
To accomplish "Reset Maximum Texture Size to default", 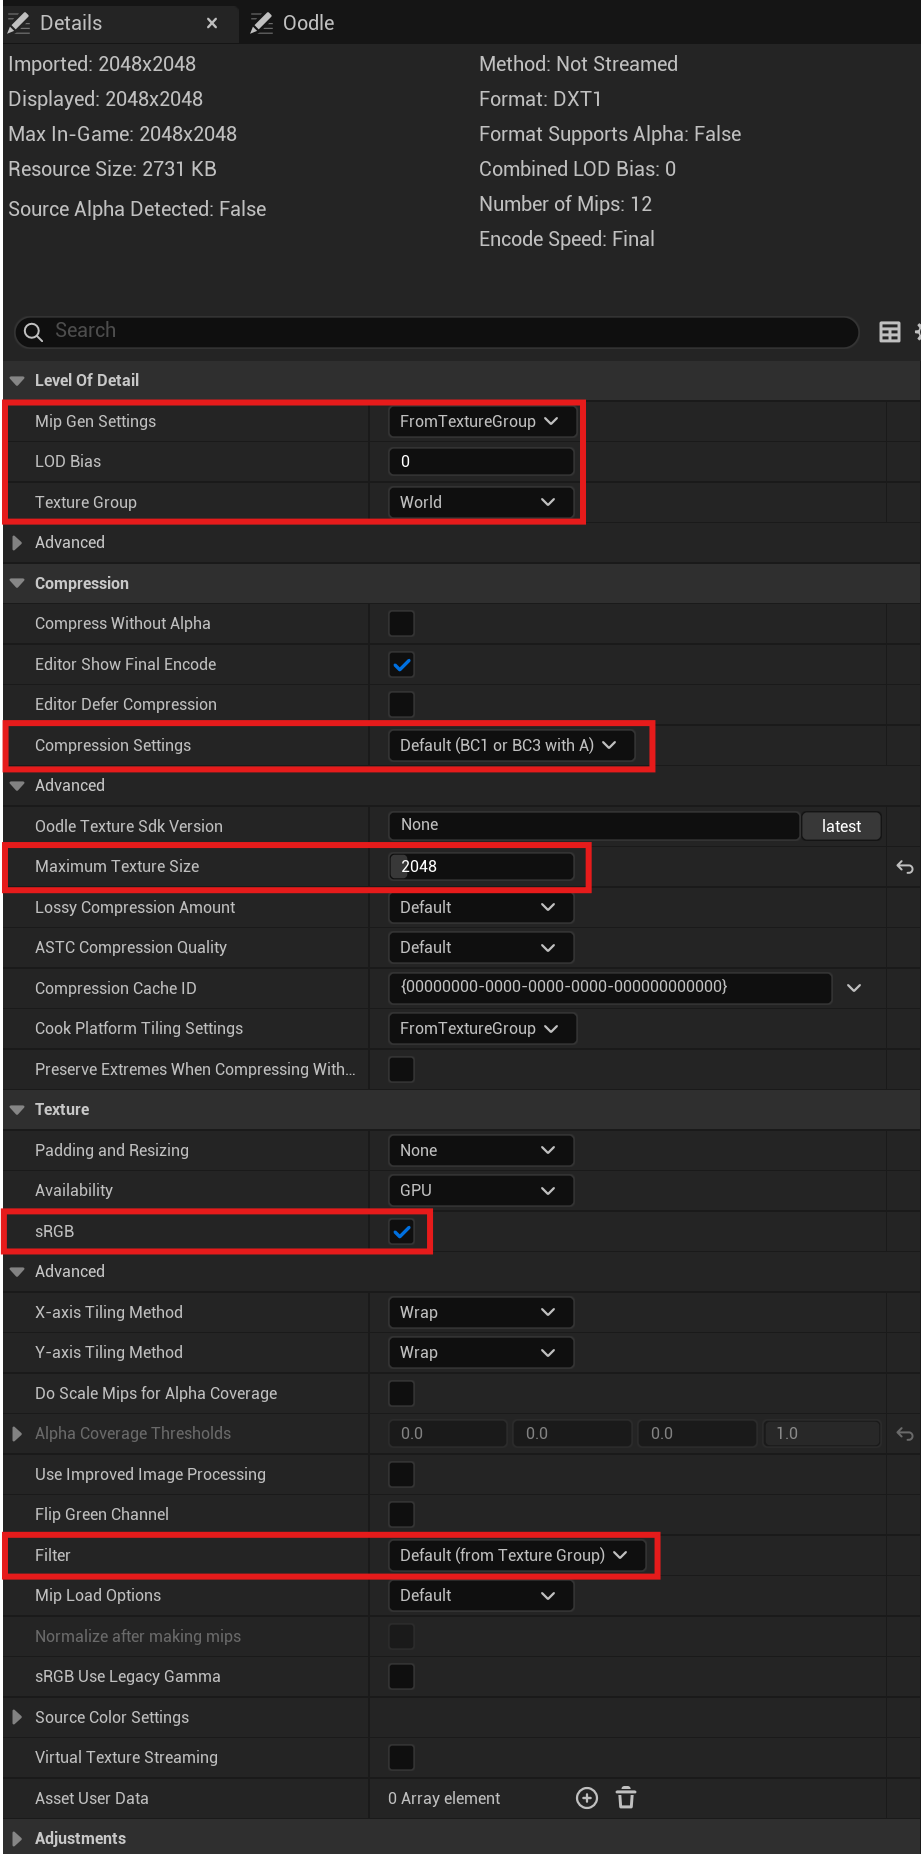I will [x=904, y=867].
